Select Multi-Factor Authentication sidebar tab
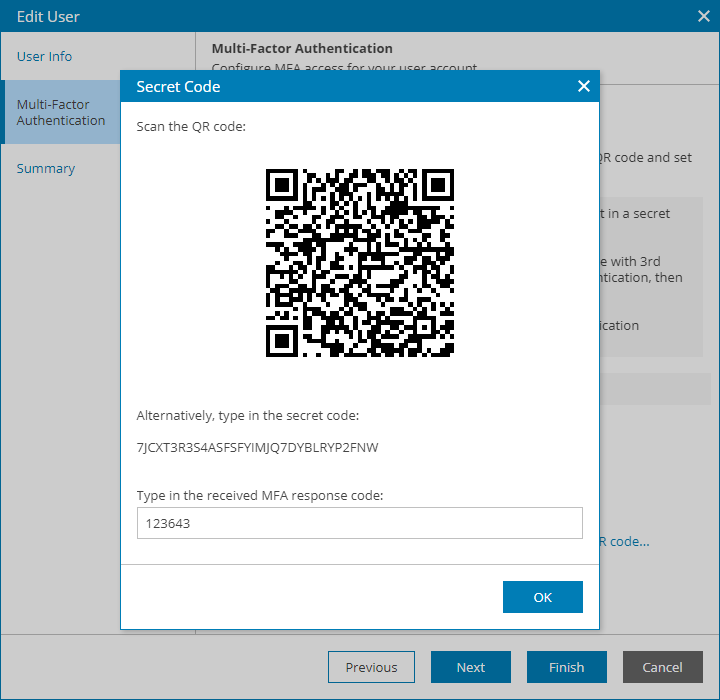This screenshot has height=700, width=720. click(x=61, y=112)
